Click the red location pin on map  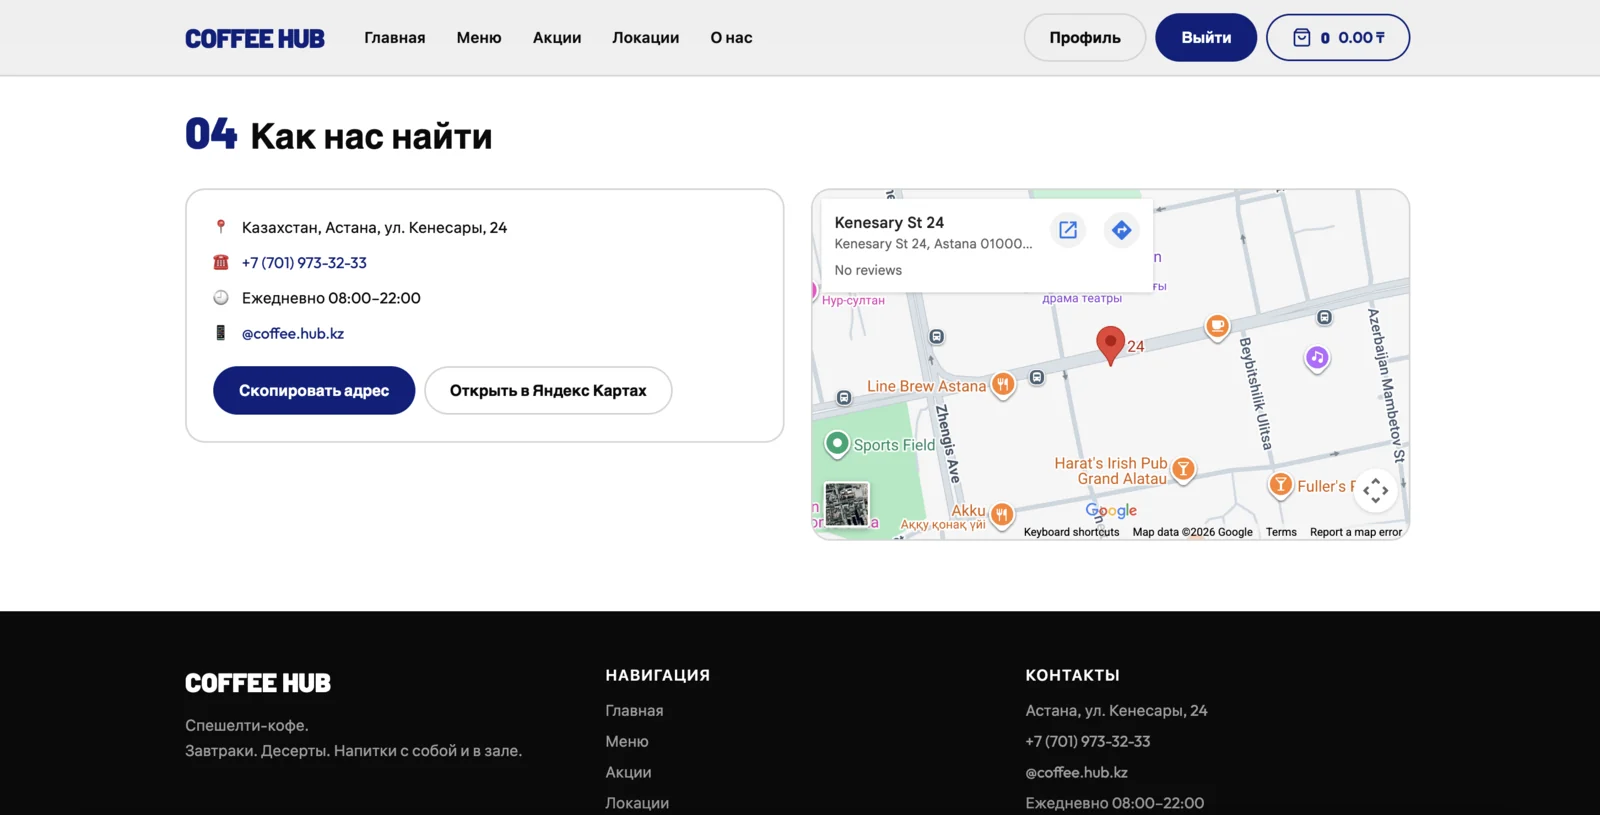point(1110,343)
